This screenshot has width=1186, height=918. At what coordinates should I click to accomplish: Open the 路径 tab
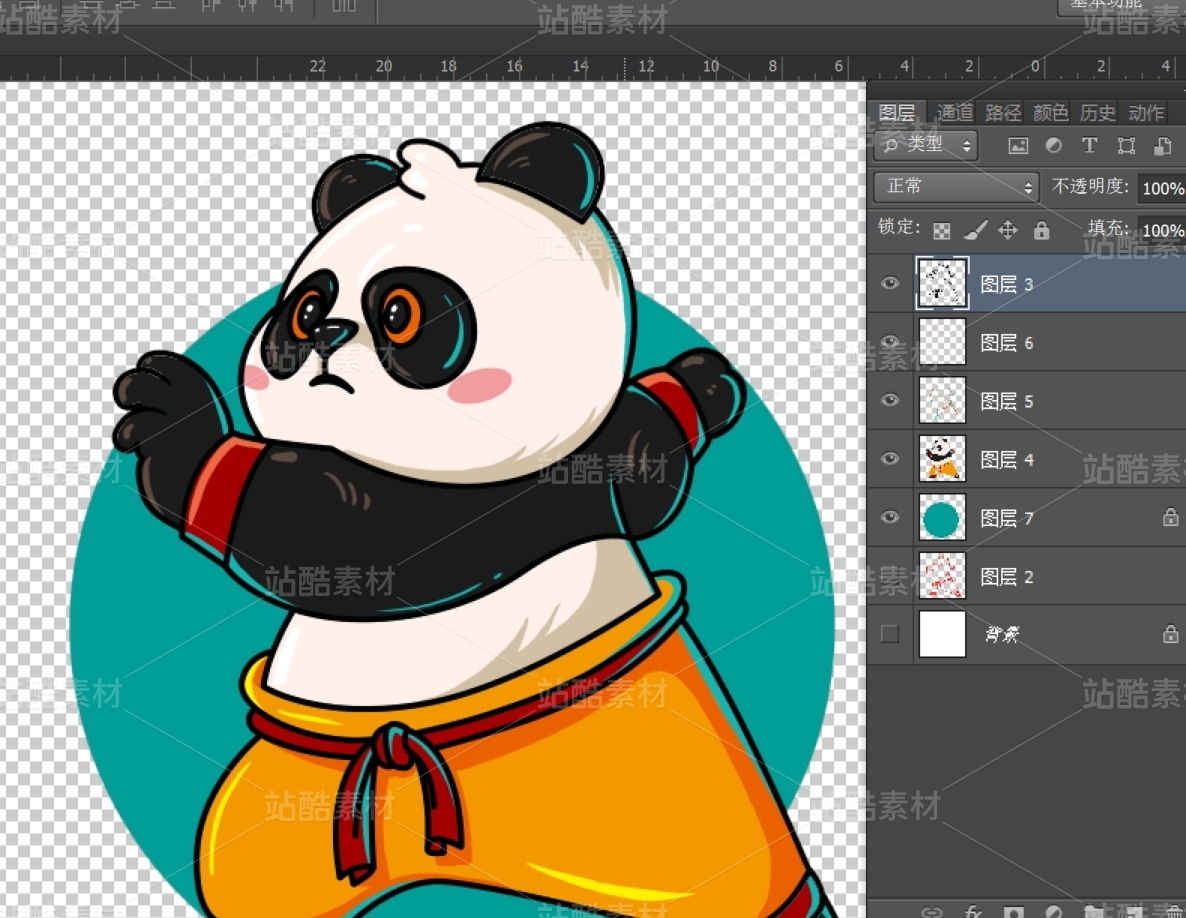[x=1003, y=113]
